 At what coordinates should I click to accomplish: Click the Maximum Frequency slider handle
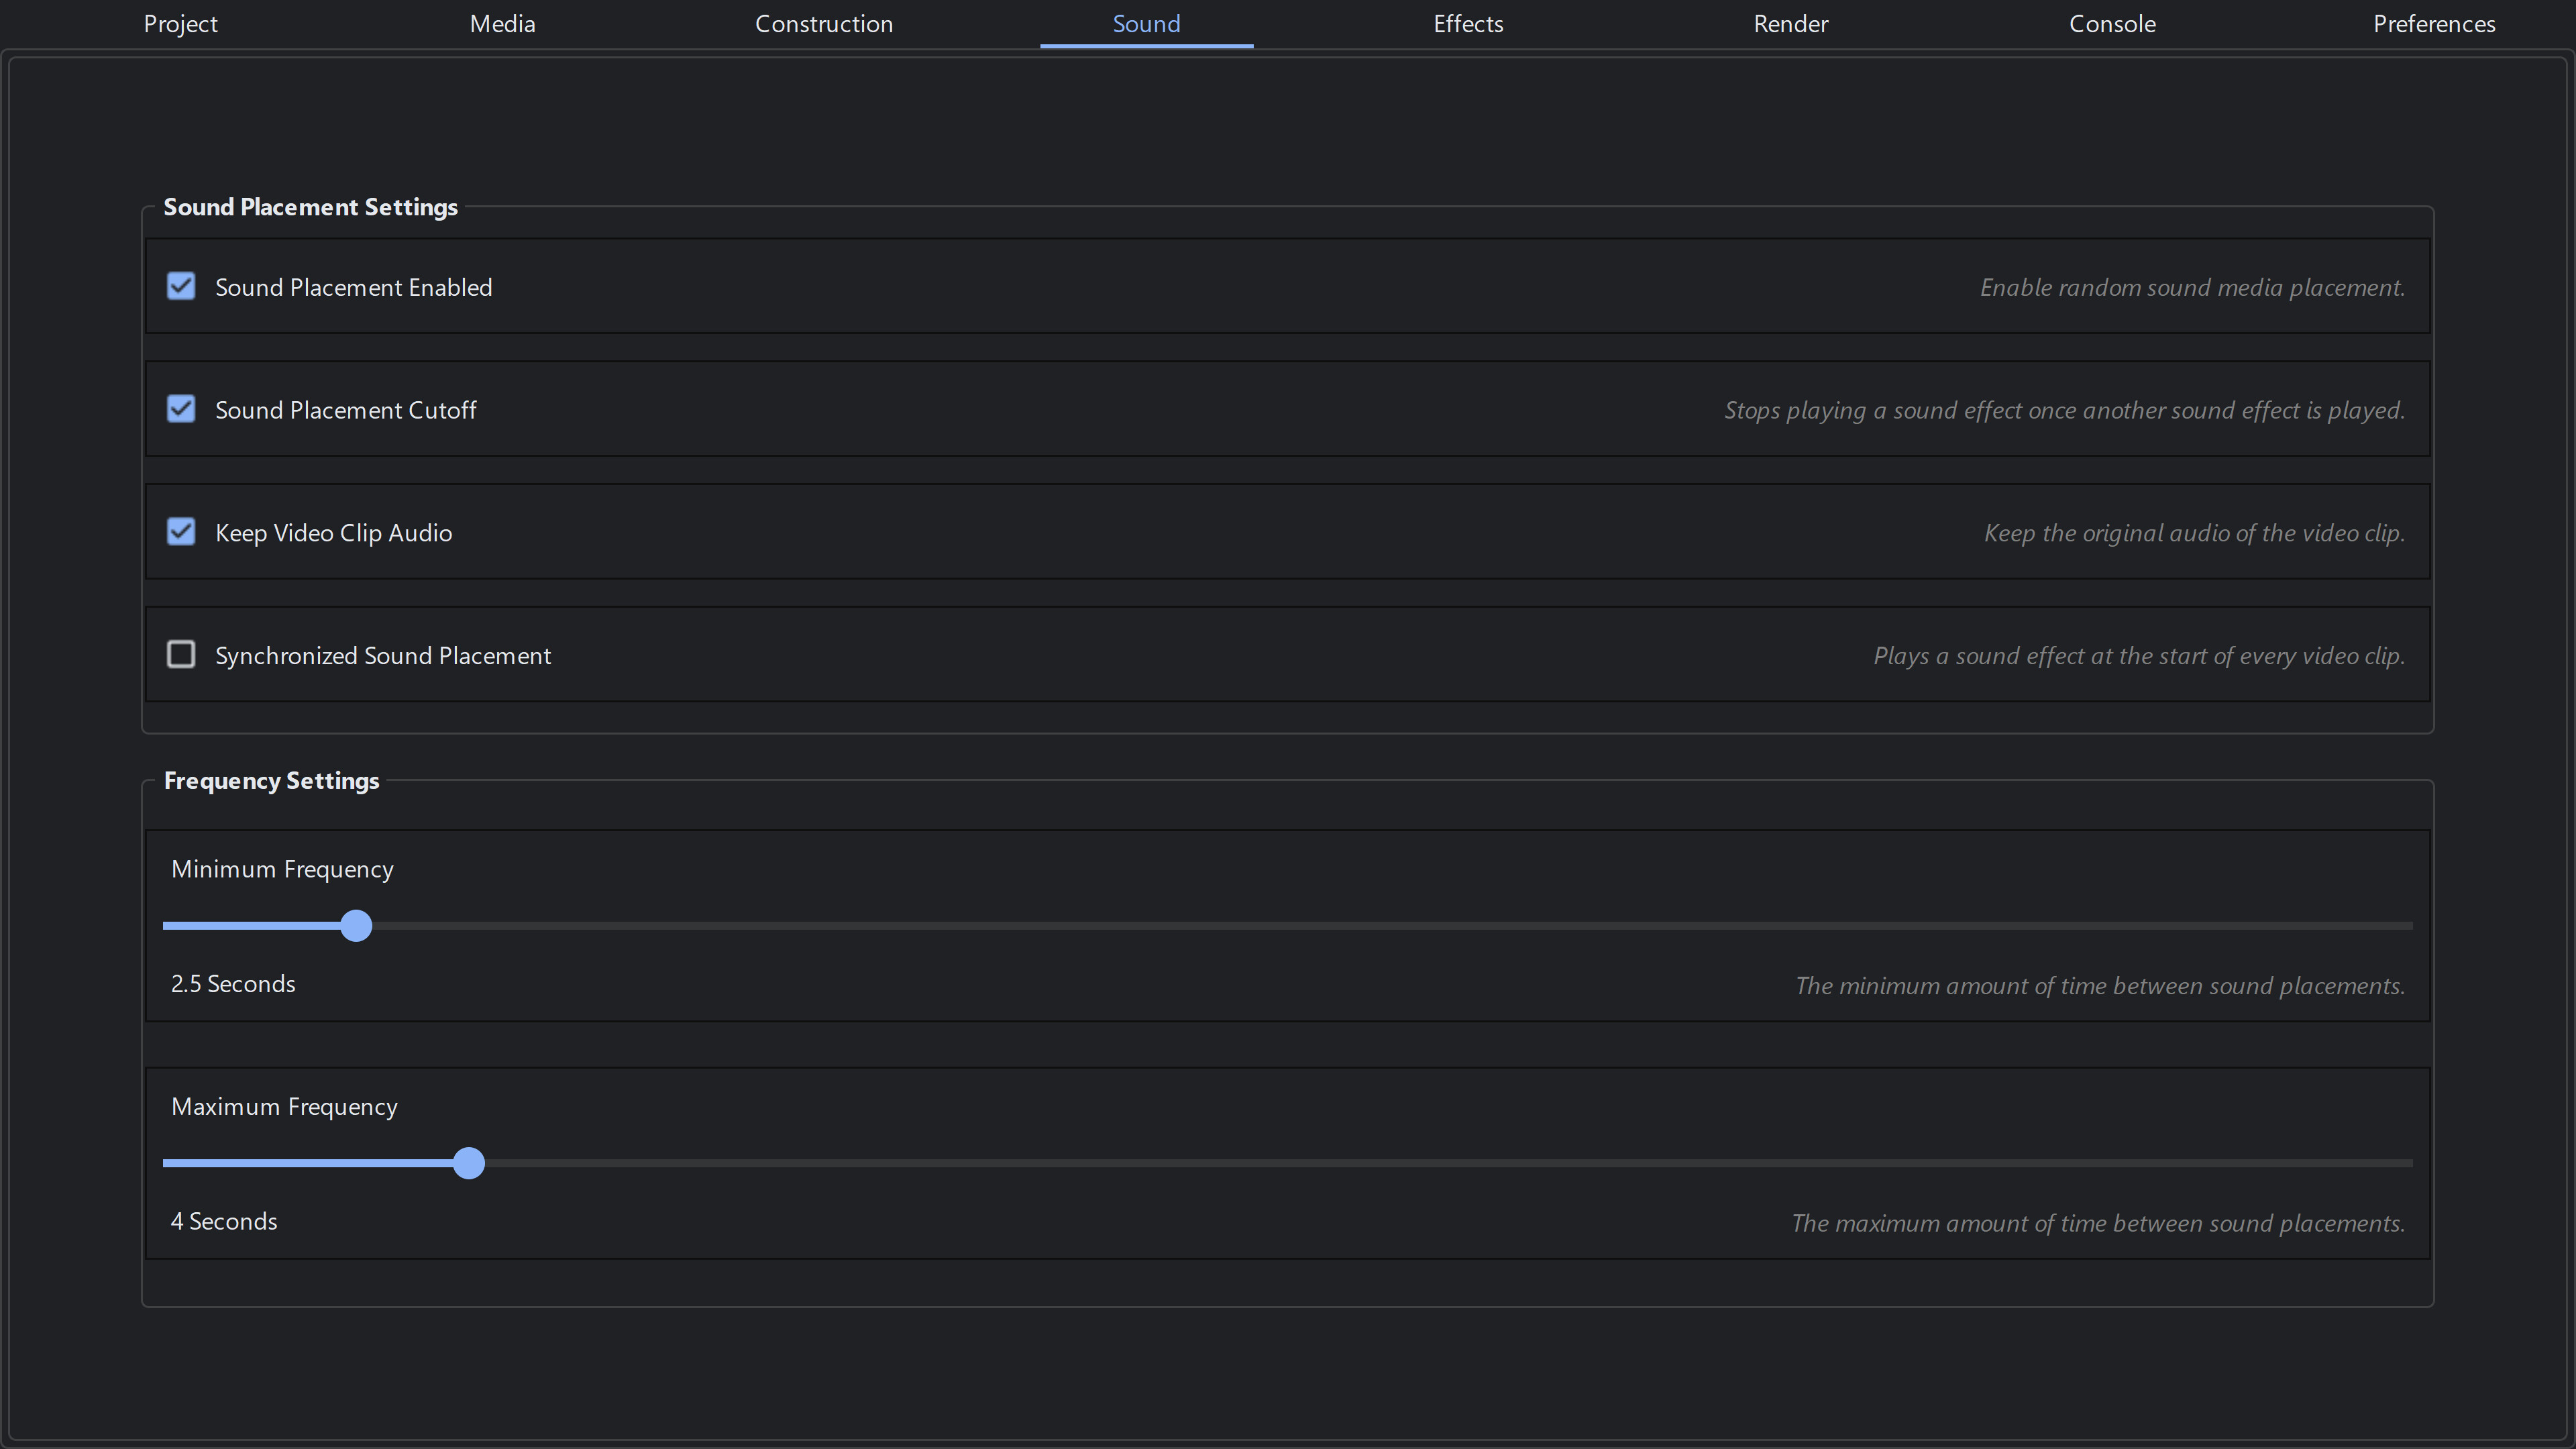[469, 1163]
